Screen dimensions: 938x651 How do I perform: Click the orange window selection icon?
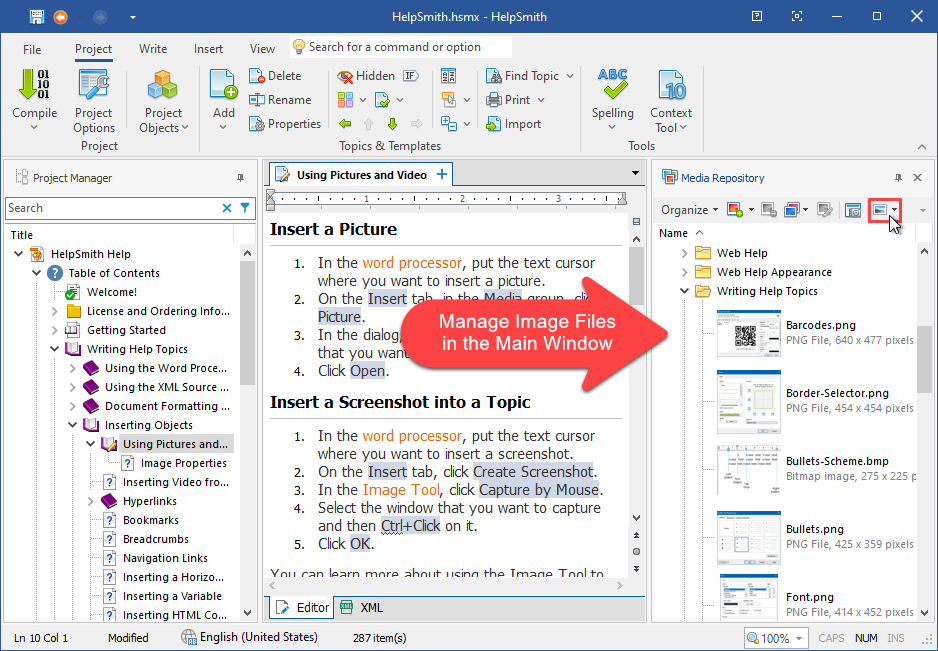(448, 100)
